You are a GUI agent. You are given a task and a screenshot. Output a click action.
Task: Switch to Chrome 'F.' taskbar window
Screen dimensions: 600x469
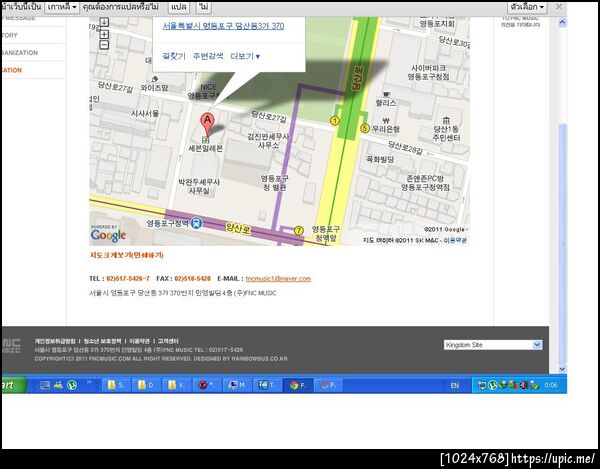(x=298, y=385)
